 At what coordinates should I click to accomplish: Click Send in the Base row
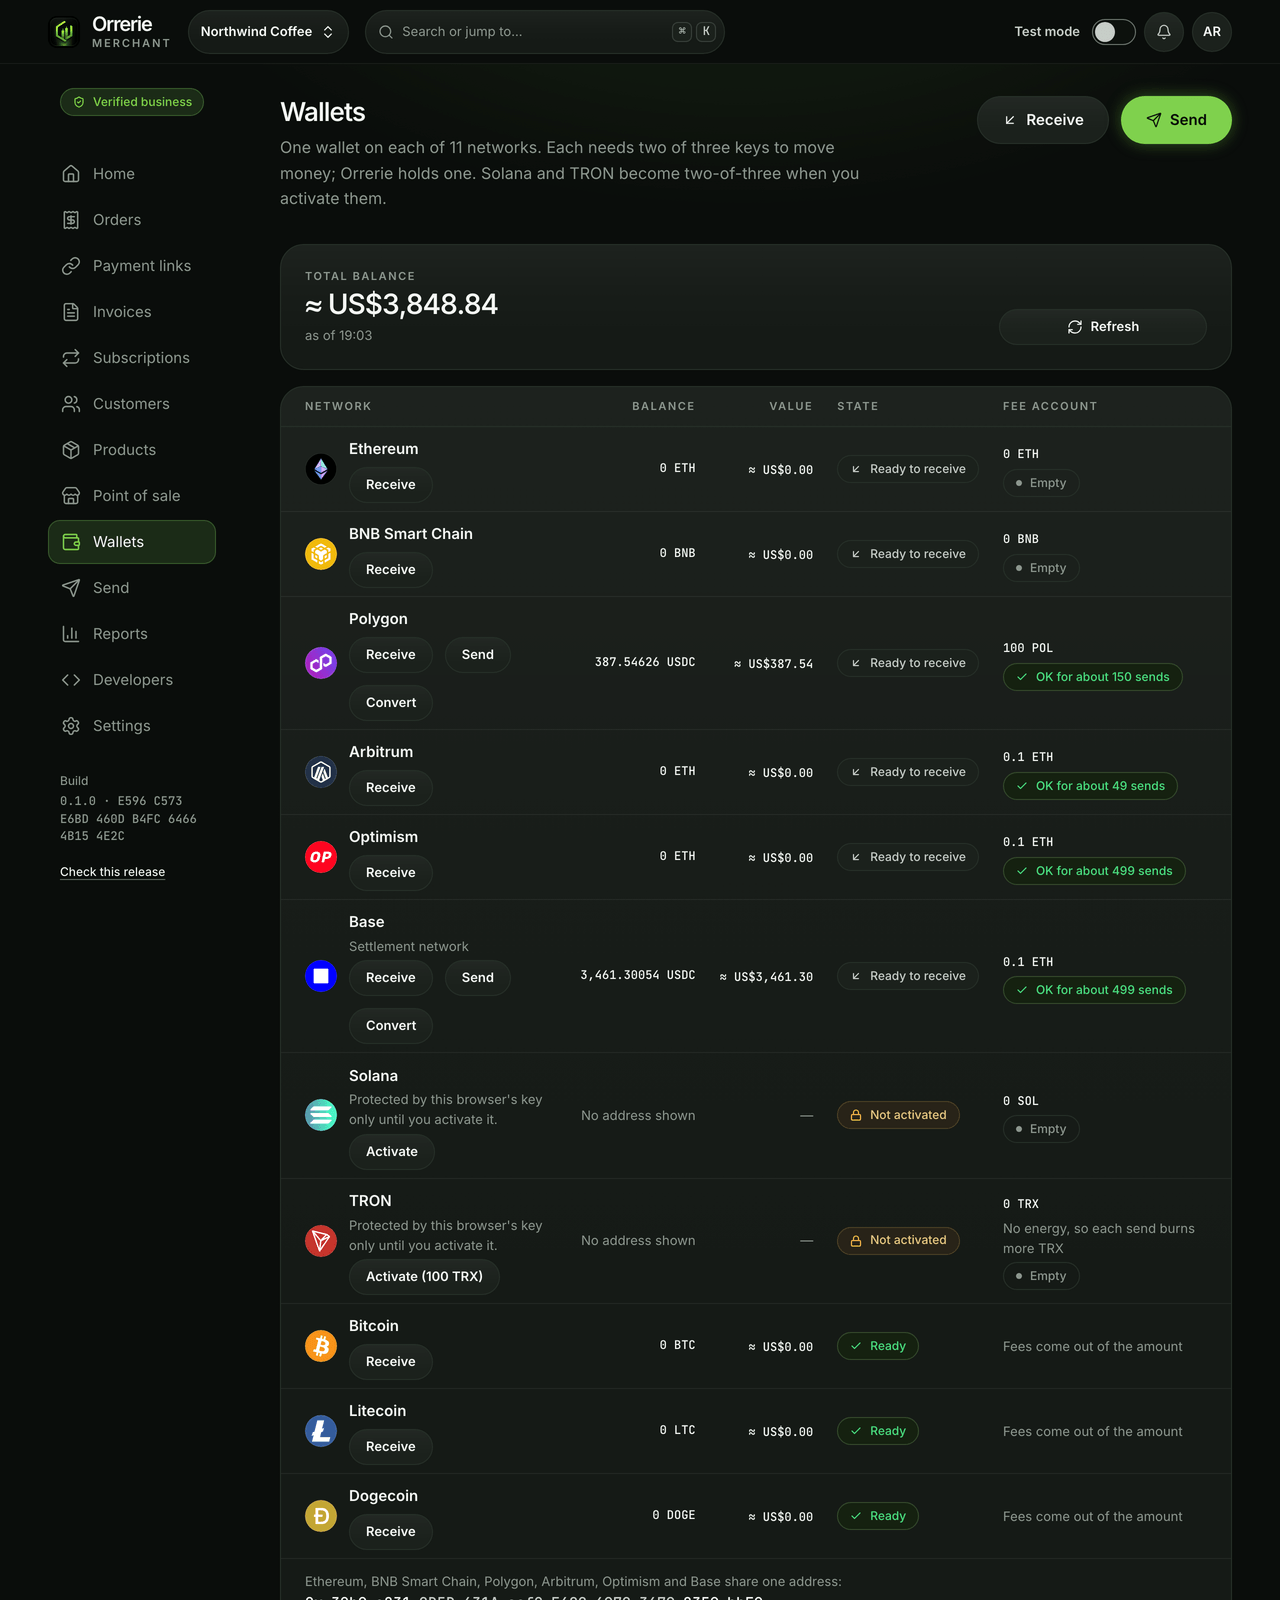coord(478,978)
